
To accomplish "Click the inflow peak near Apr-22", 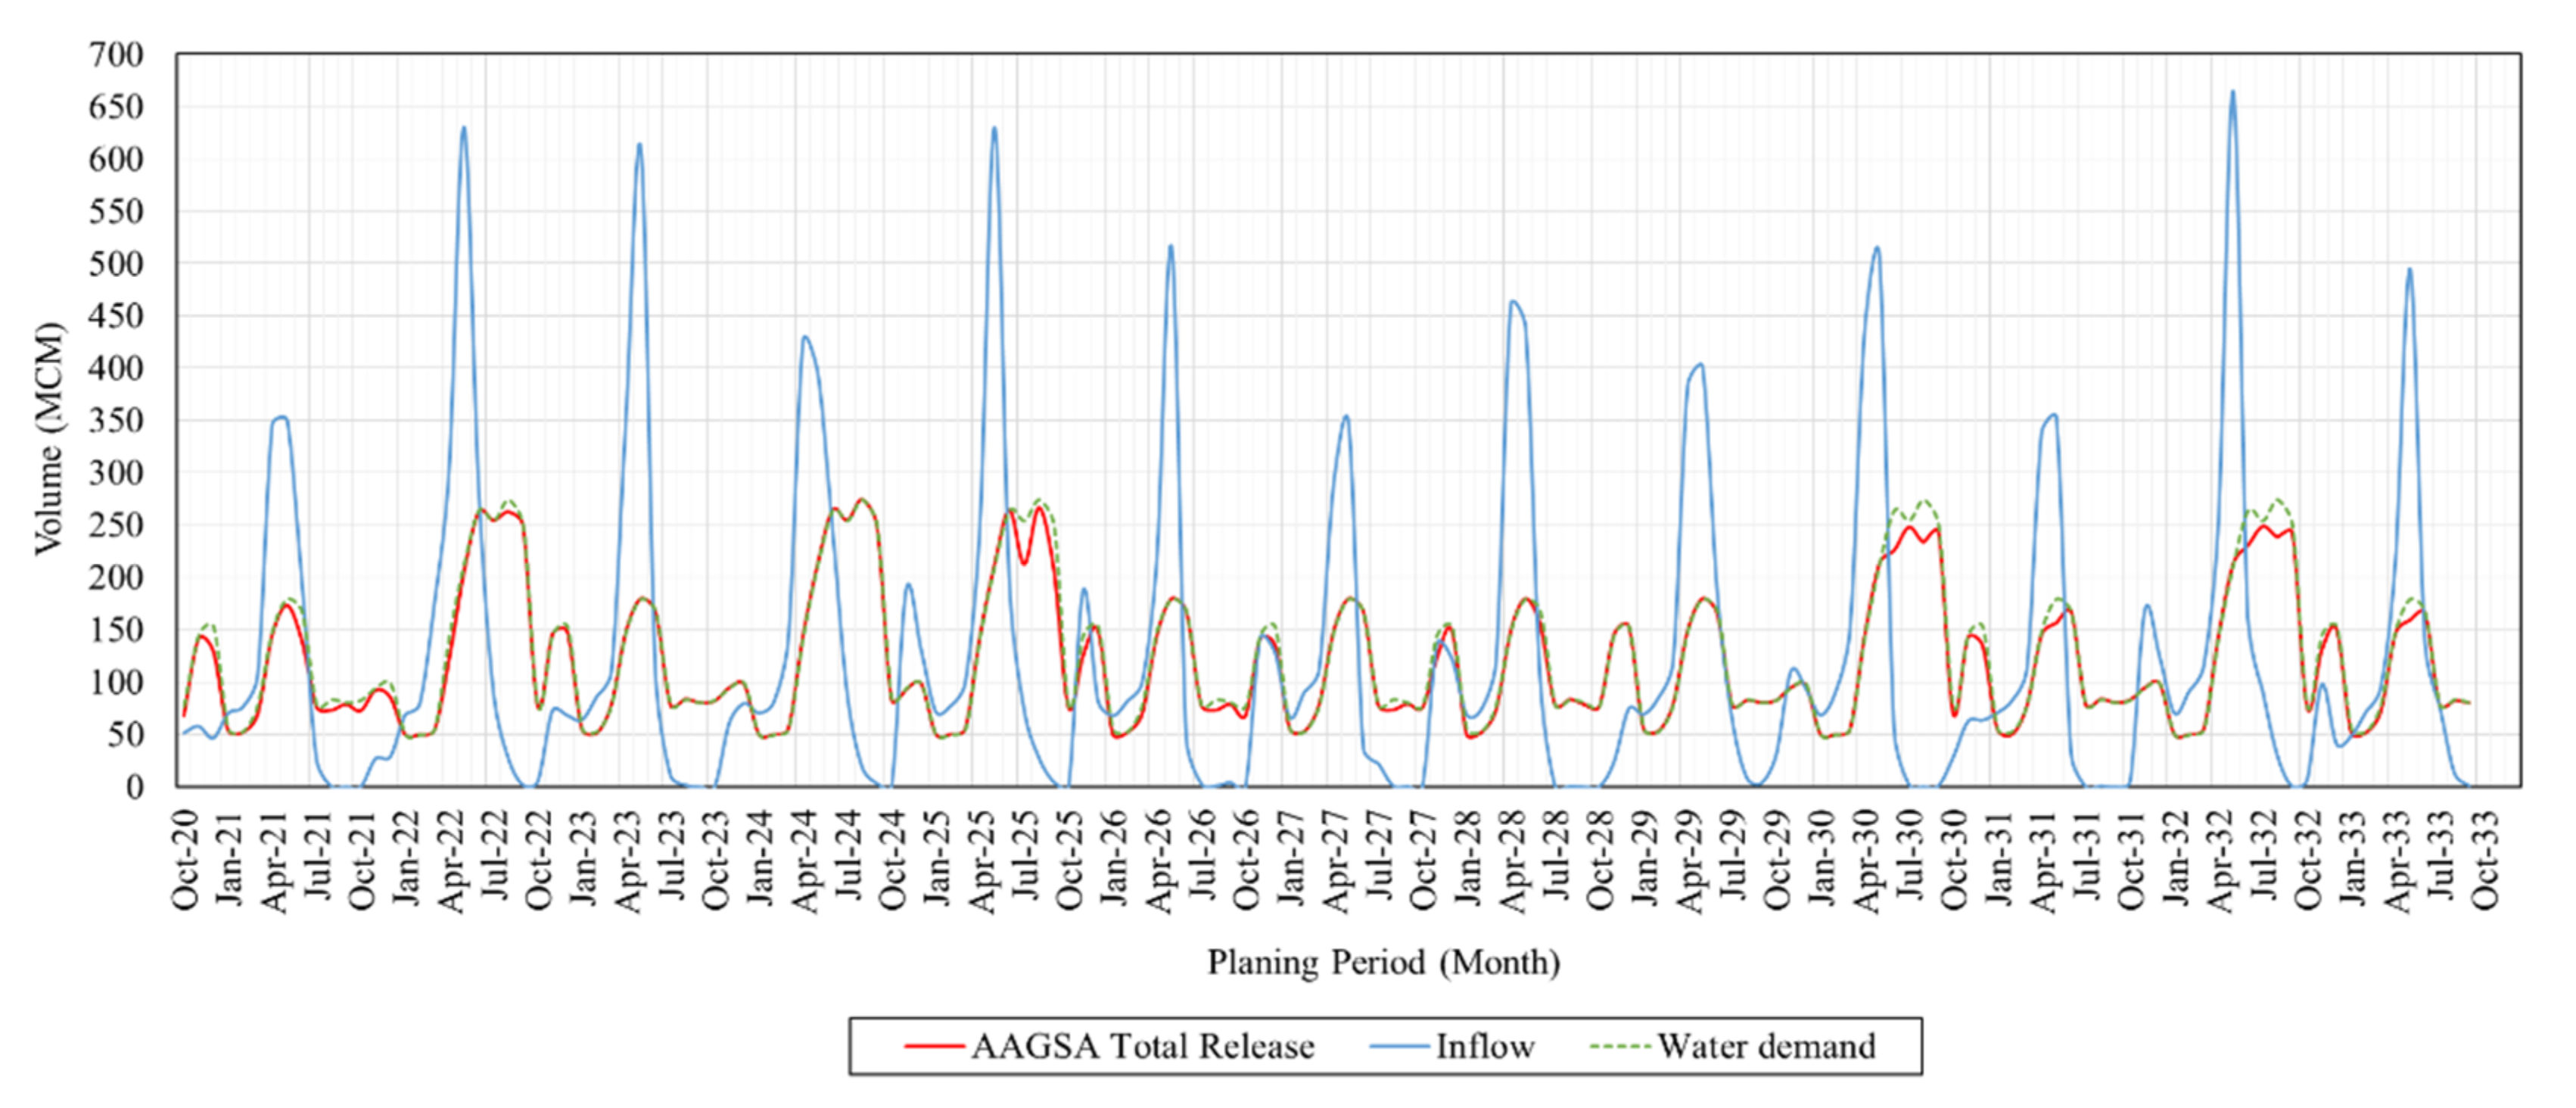I will [463, 128].
